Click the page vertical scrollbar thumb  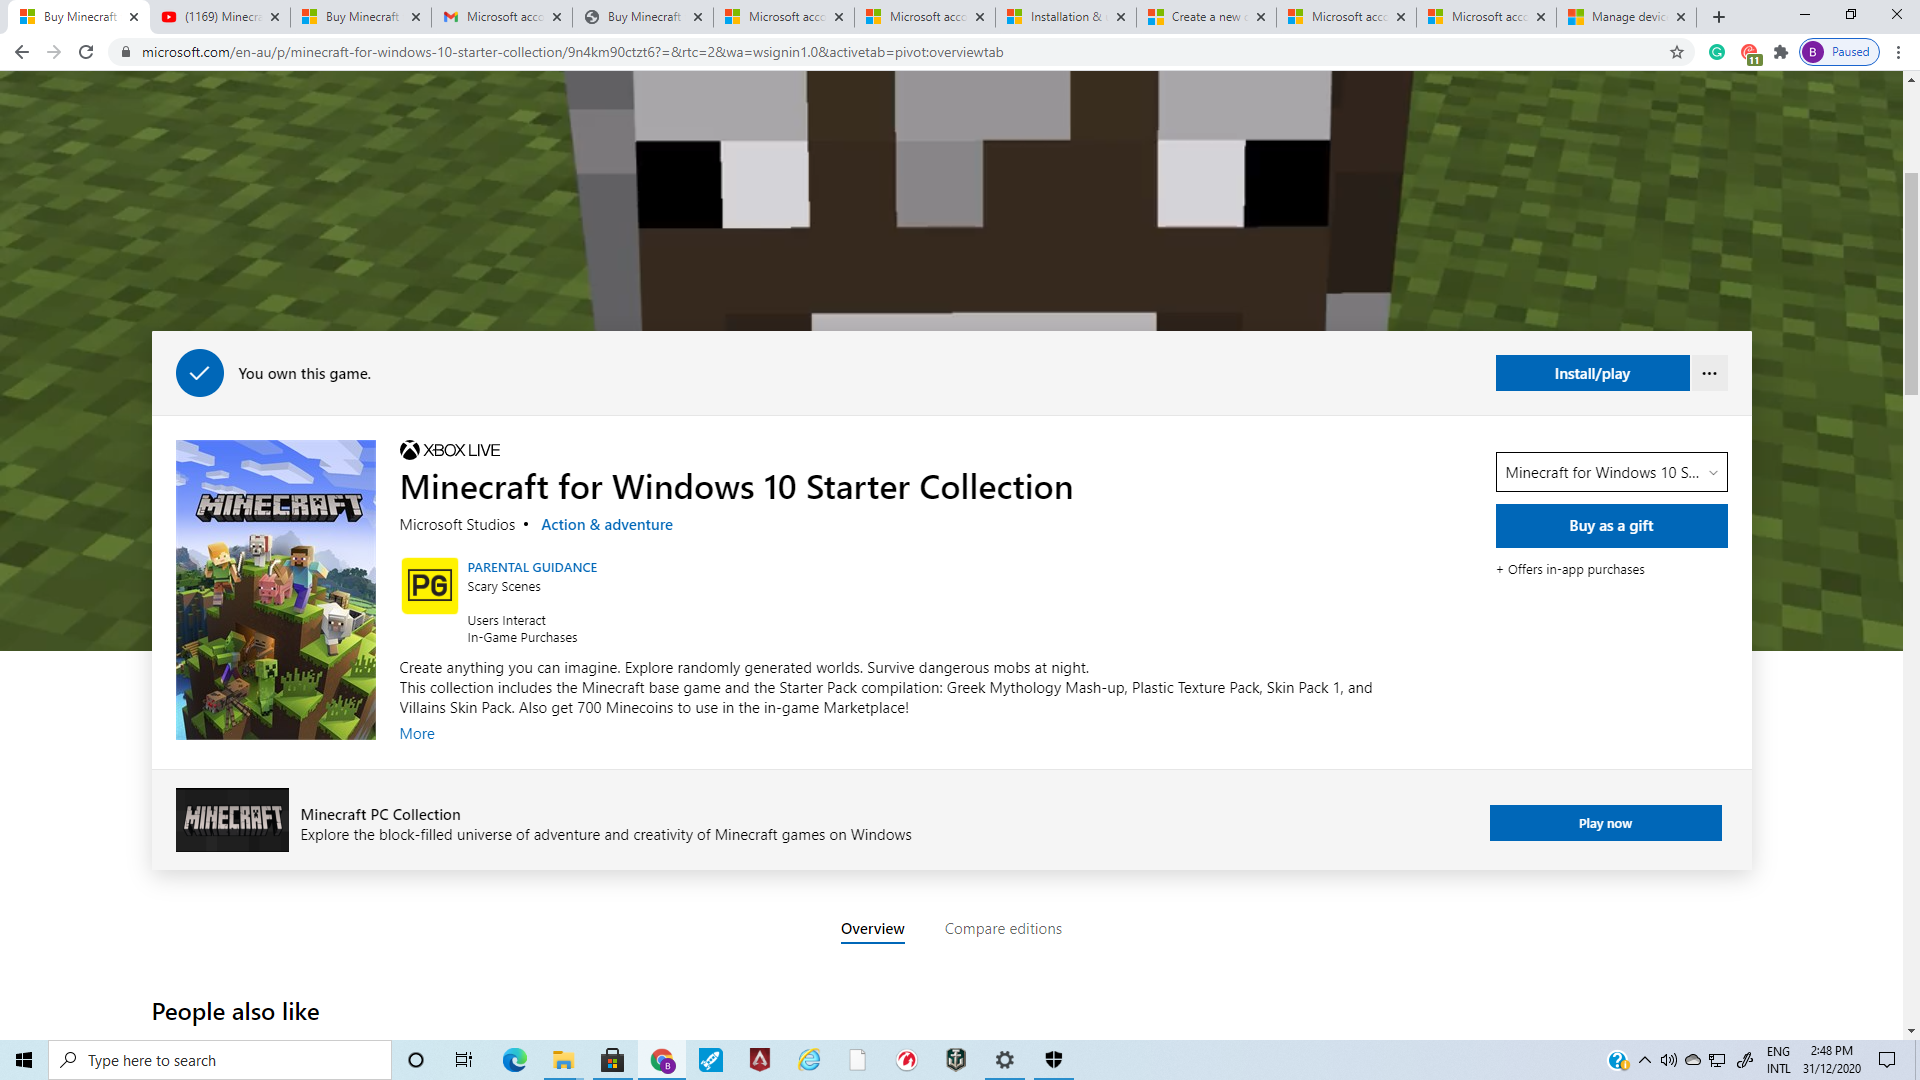point(1911,285)
